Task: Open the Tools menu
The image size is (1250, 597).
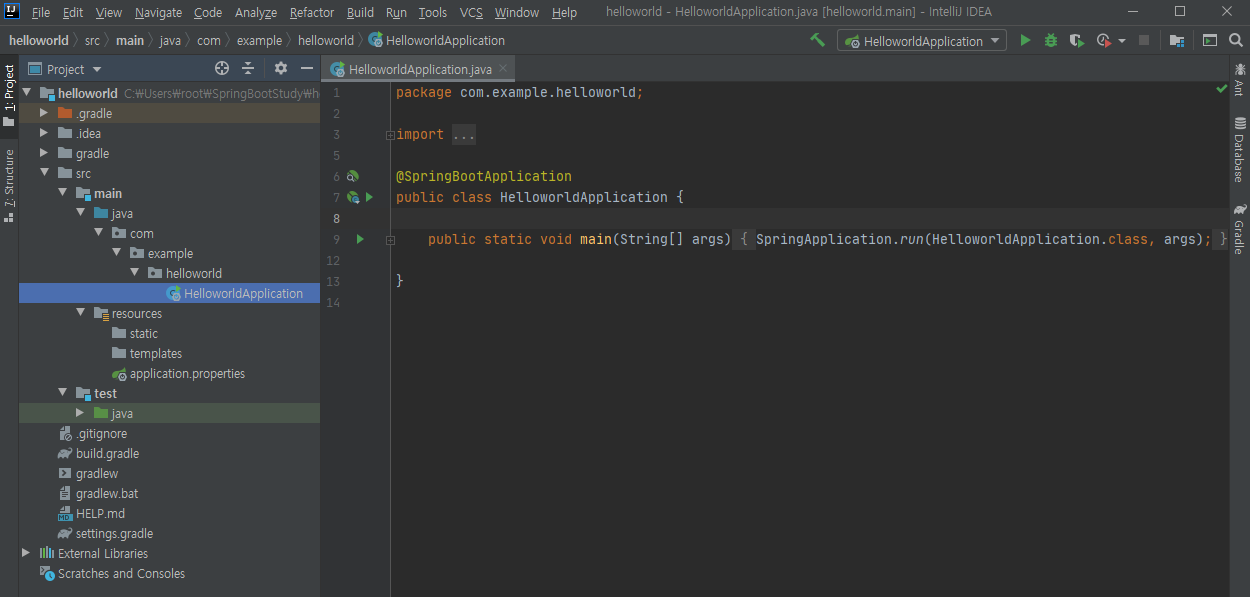Action: coord(433,12)
